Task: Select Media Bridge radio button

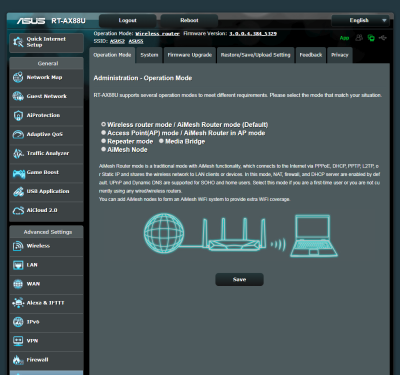Action: point(161,141)
